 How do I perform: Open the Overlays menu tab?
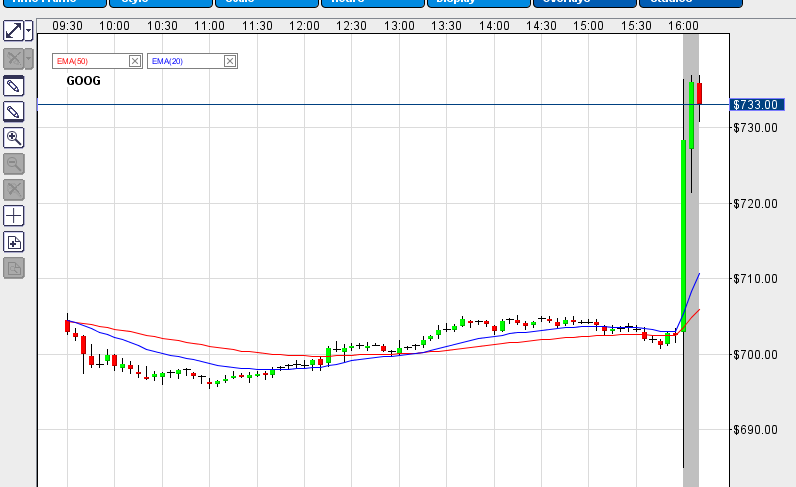(x=584, y=3)
